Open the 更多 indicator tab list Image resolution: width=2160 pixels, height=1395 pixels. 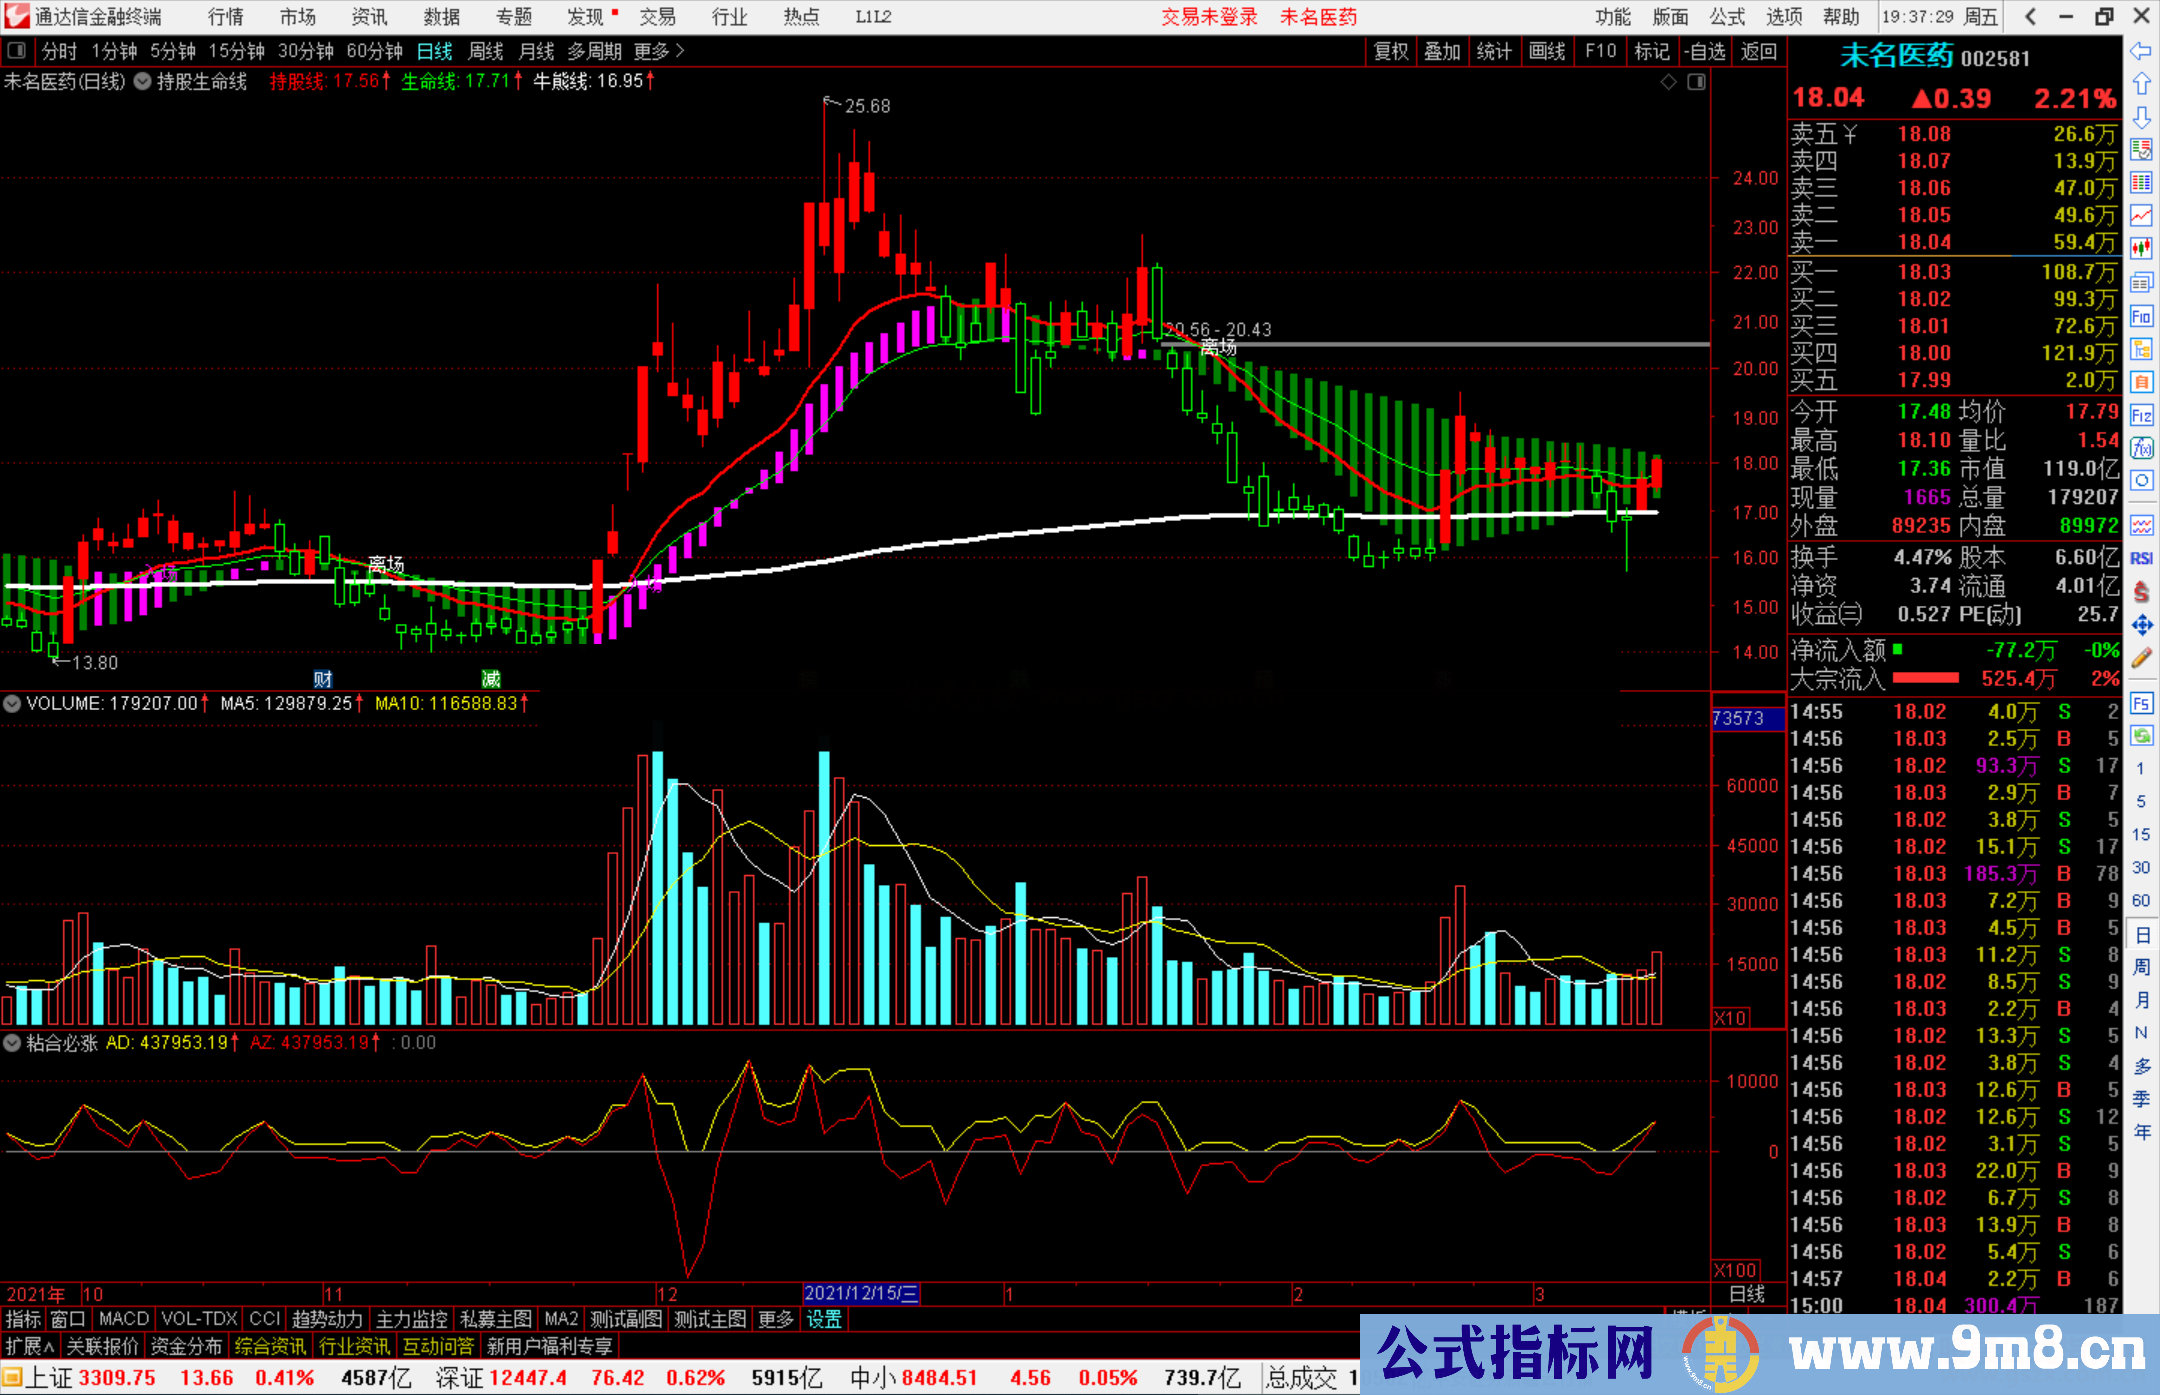click(x=775, y=1319)
